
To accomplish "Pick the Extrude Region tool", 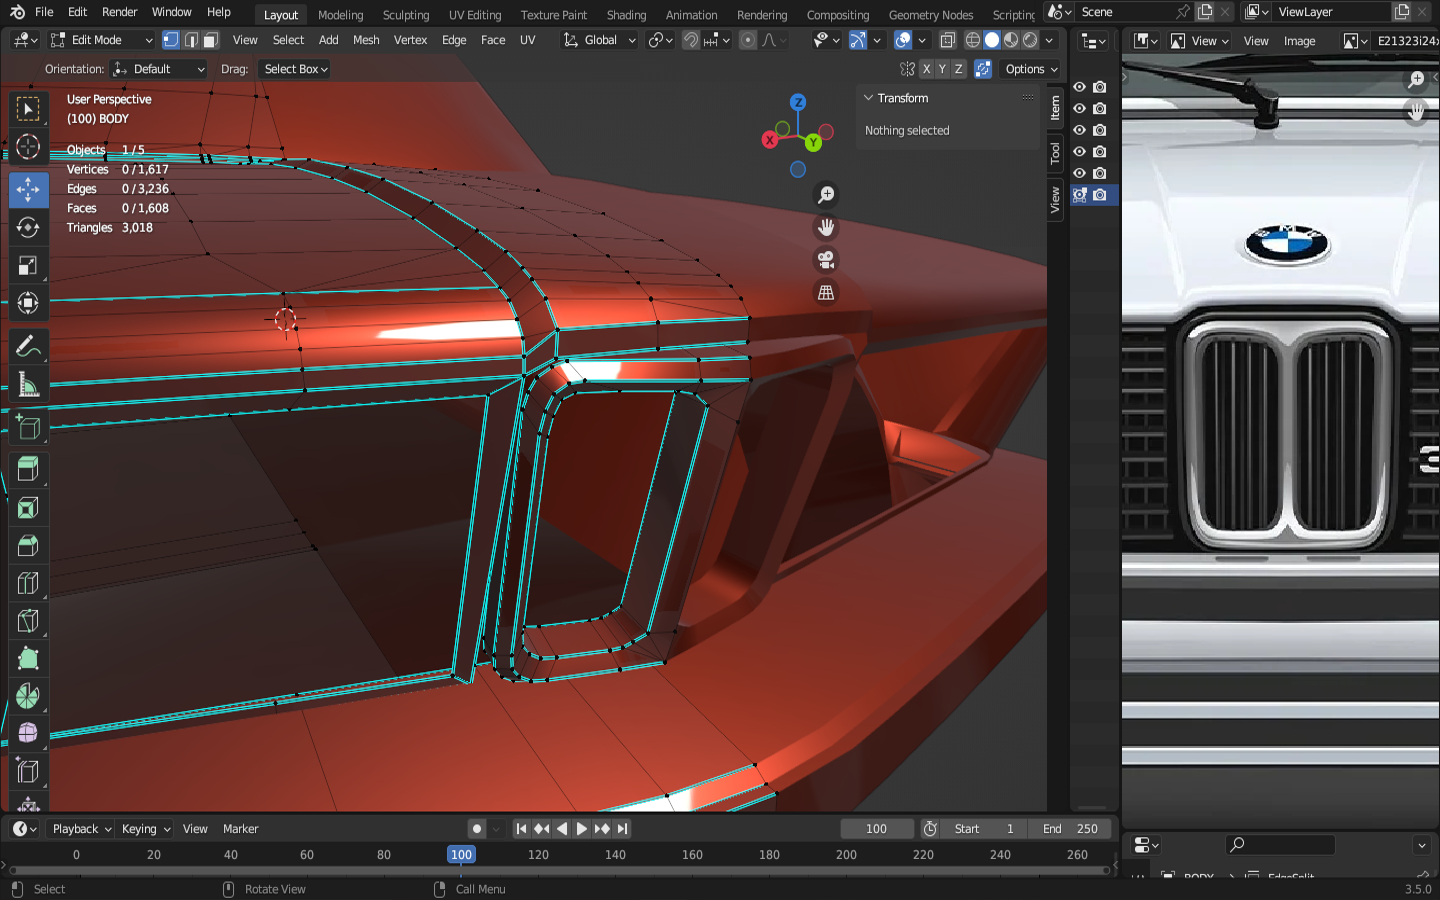I will [28, 469].
